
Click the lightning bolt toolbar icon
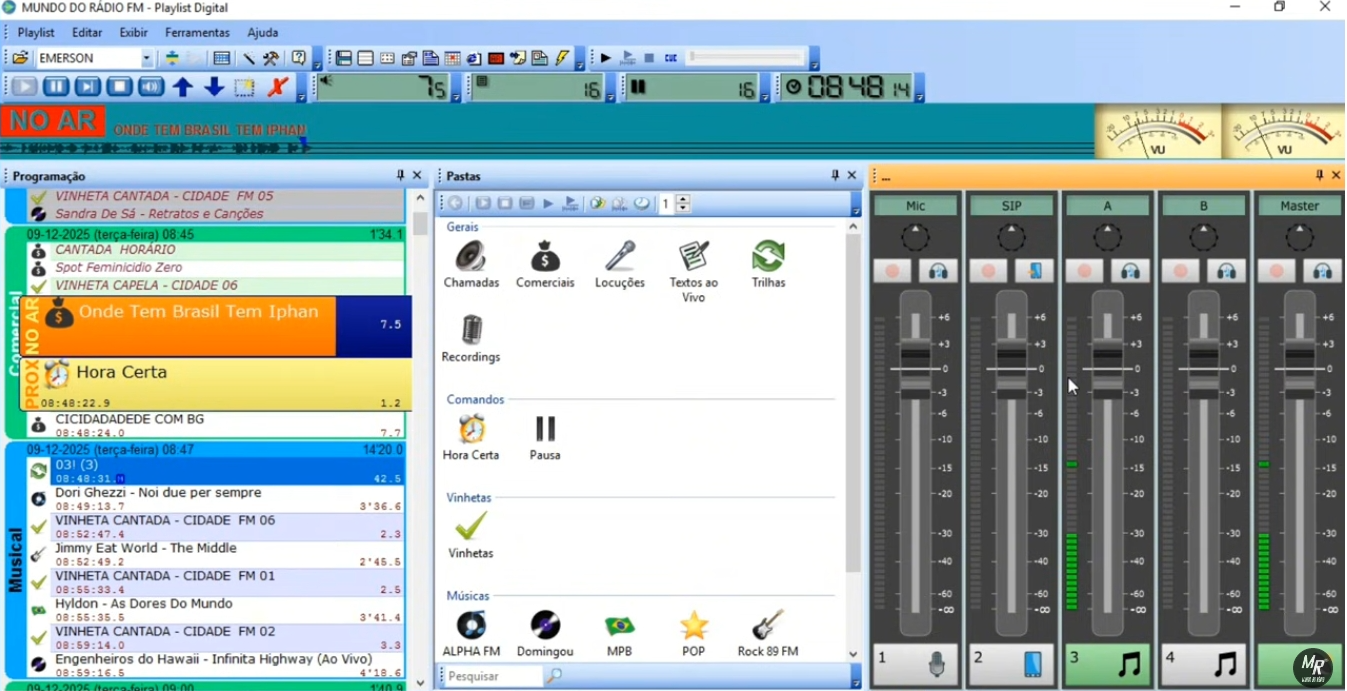click(562, 58)
